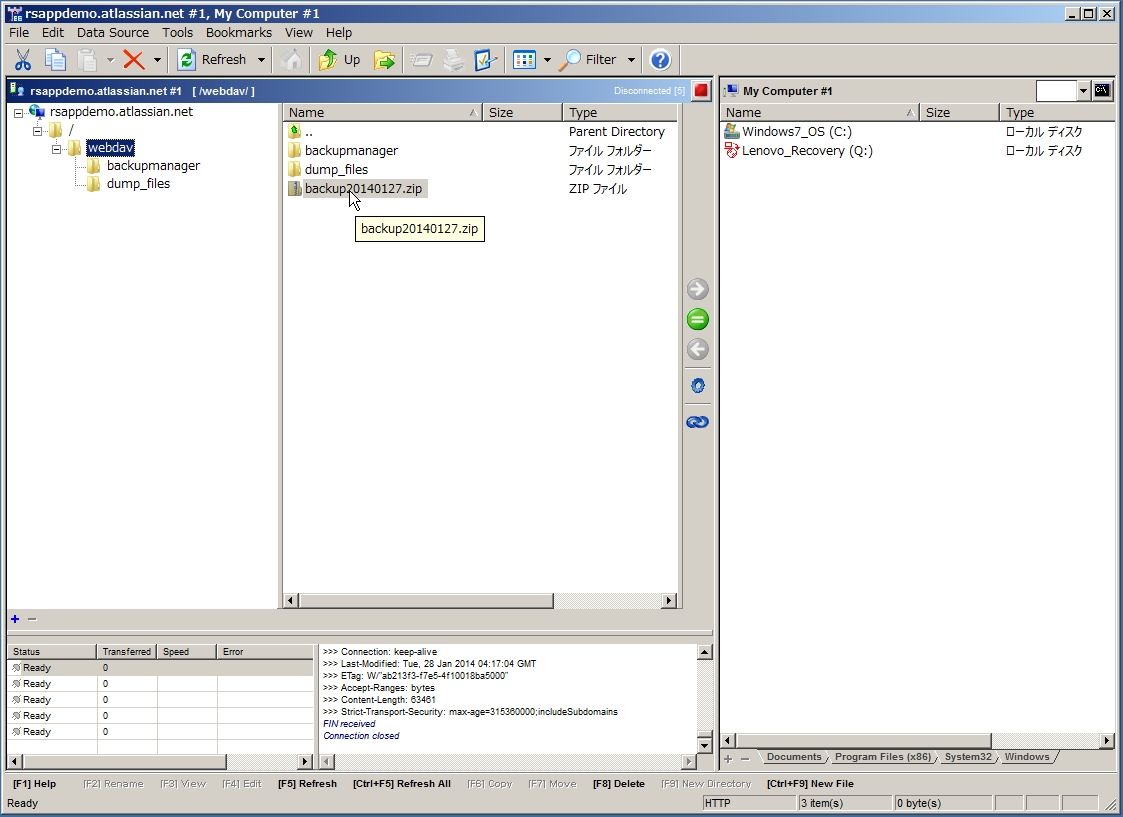Select backupmanager folder in the tree

point(153,166)
